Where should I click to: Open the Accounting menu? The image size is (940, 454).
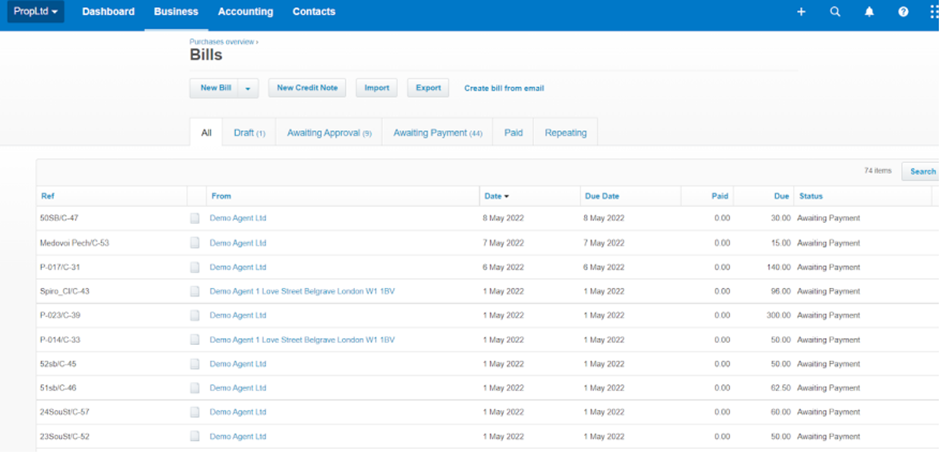(245, 12)
